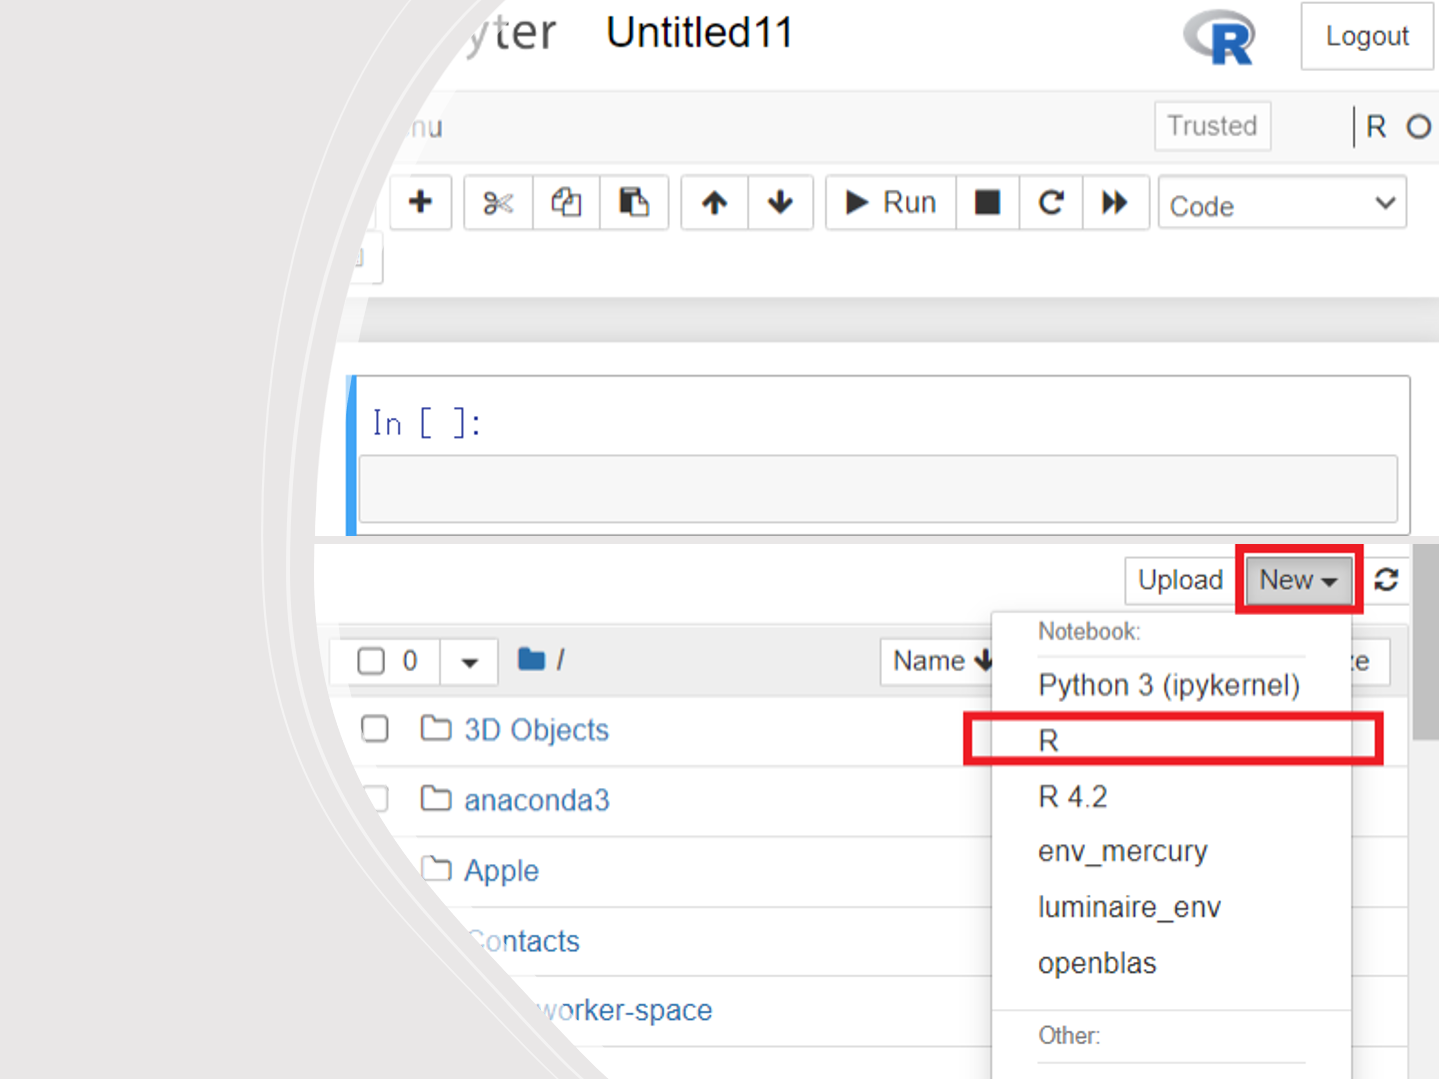Check the anaconda3 folder checkbox

point(377,799)
